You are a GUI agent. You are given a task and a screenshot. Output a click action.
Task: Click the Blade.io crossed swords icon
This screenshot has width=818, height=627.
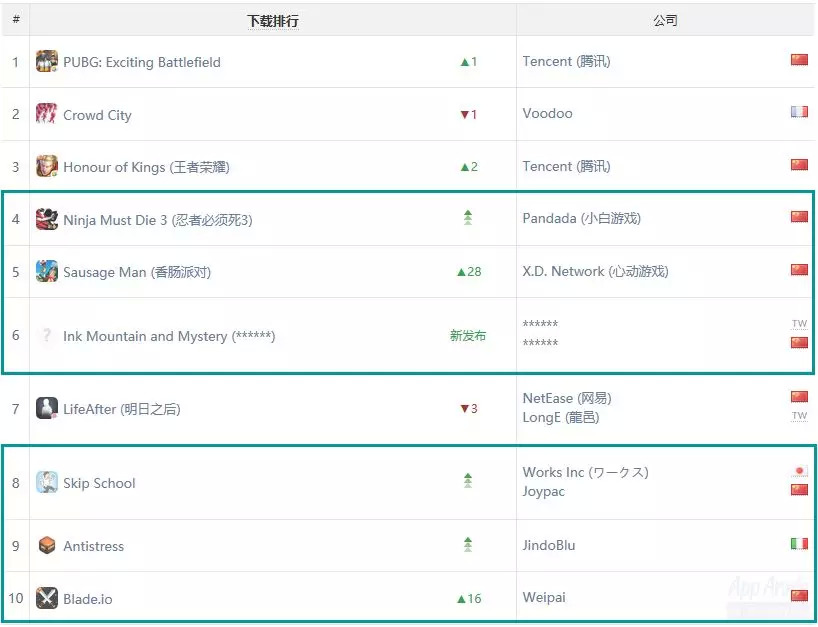47,598
